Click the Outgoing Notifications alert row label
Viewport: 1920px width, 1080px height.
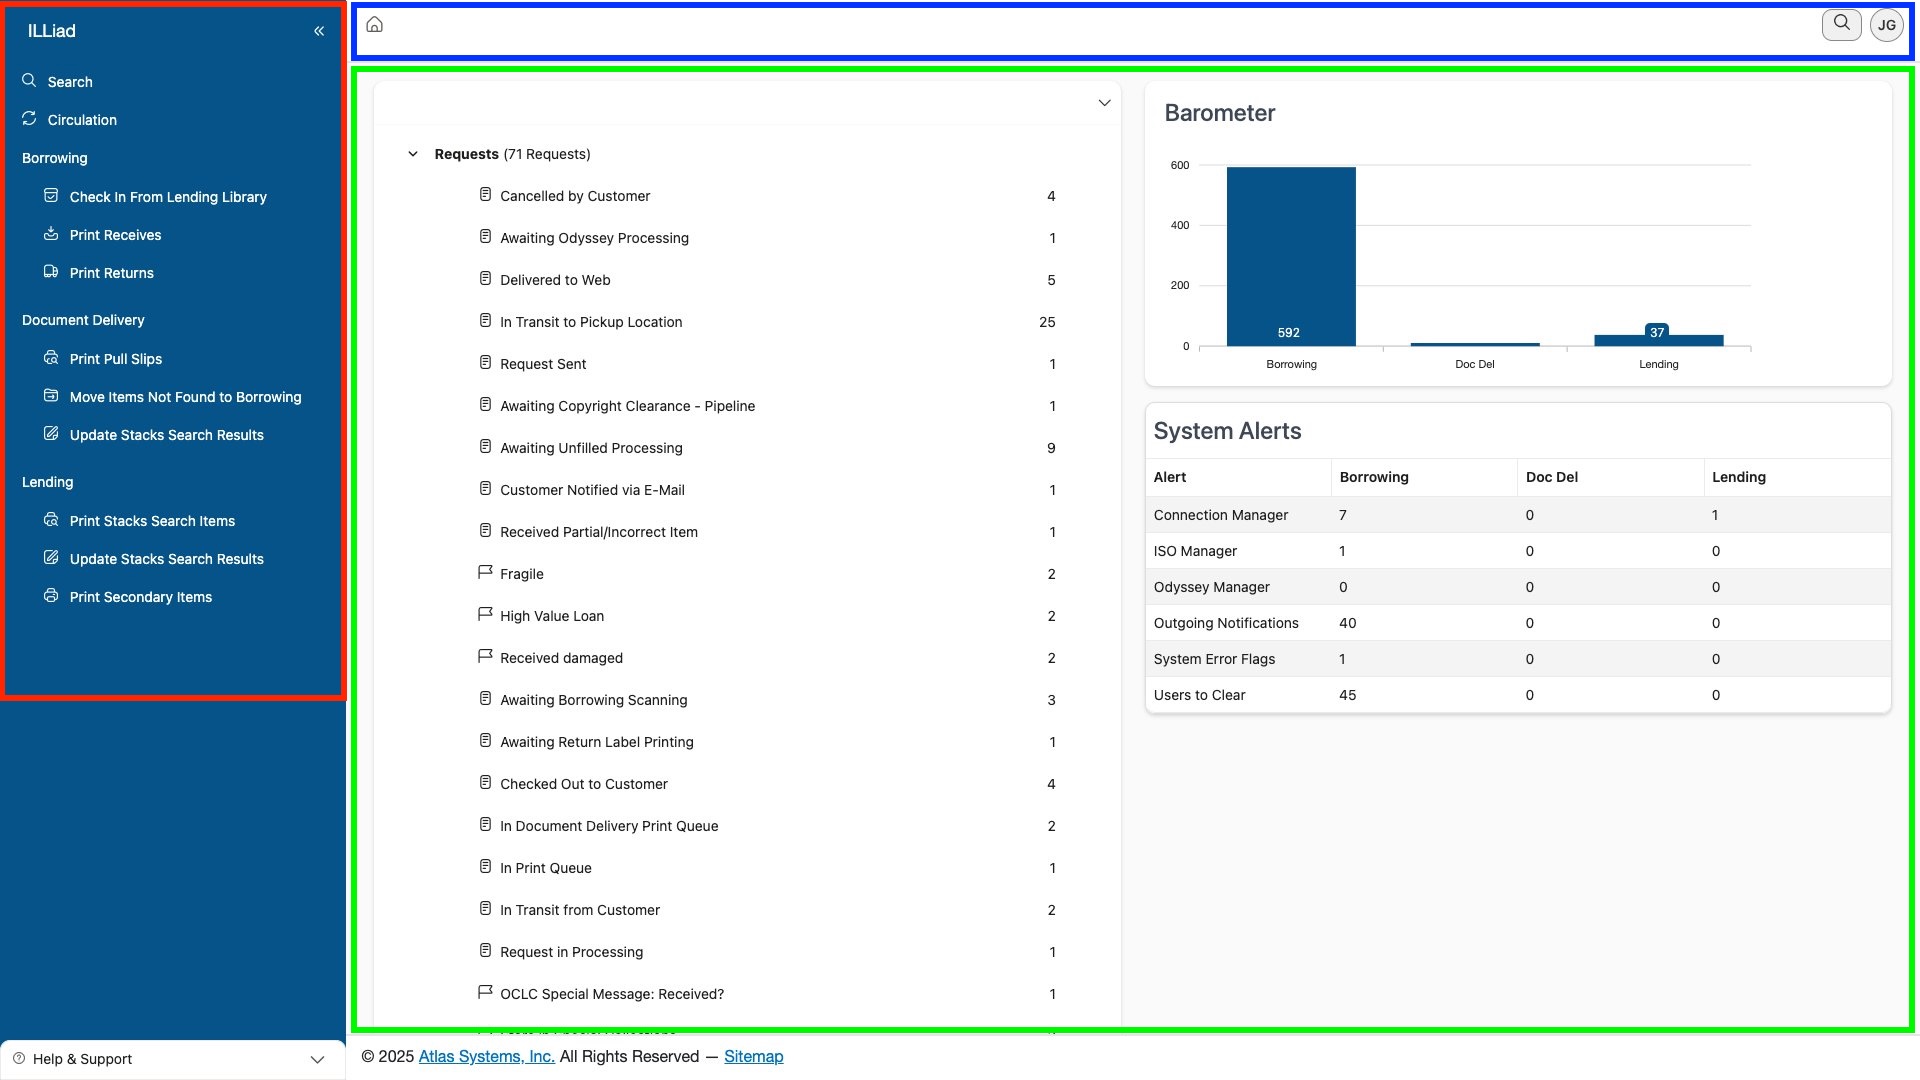(x=1226, y=623)
